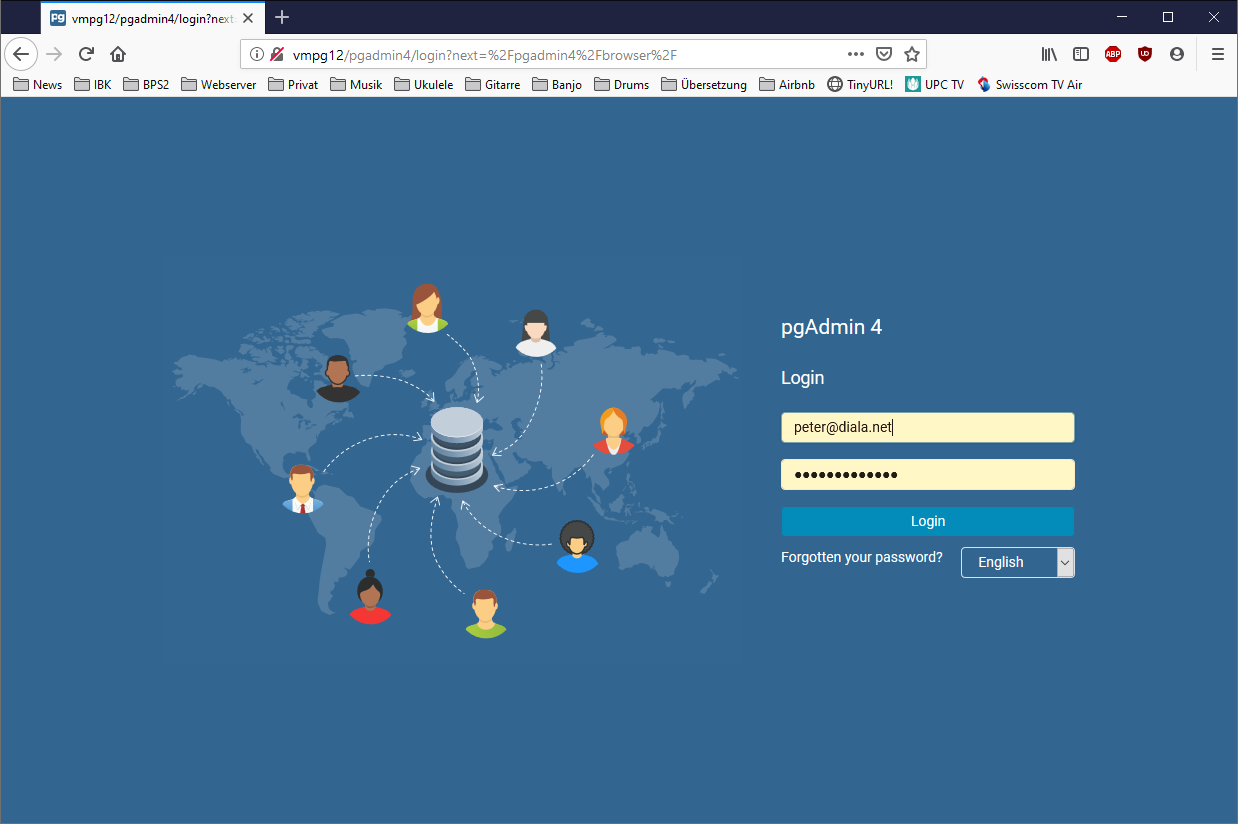Open a new browser tab
1238x824 pixels.
[x=282, y=17]
